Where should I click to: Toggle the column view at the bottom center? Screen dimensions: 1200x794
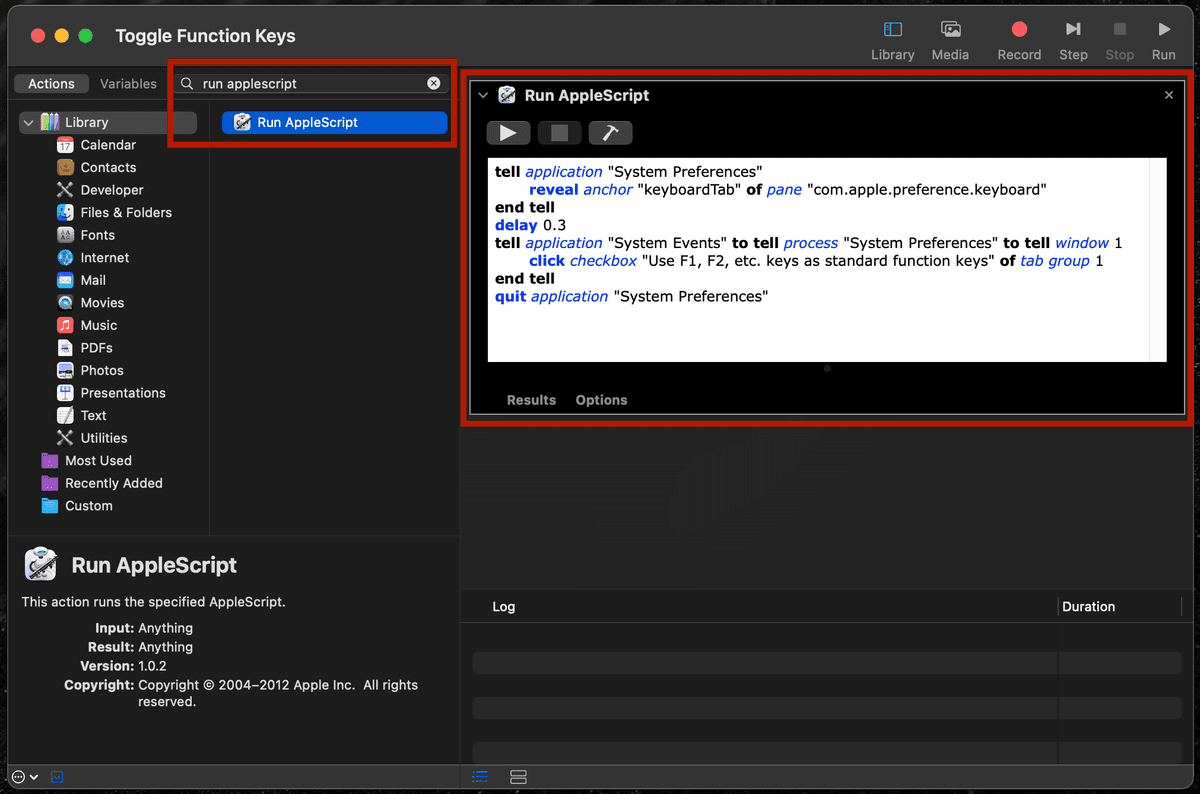click(x=518, y=777)
